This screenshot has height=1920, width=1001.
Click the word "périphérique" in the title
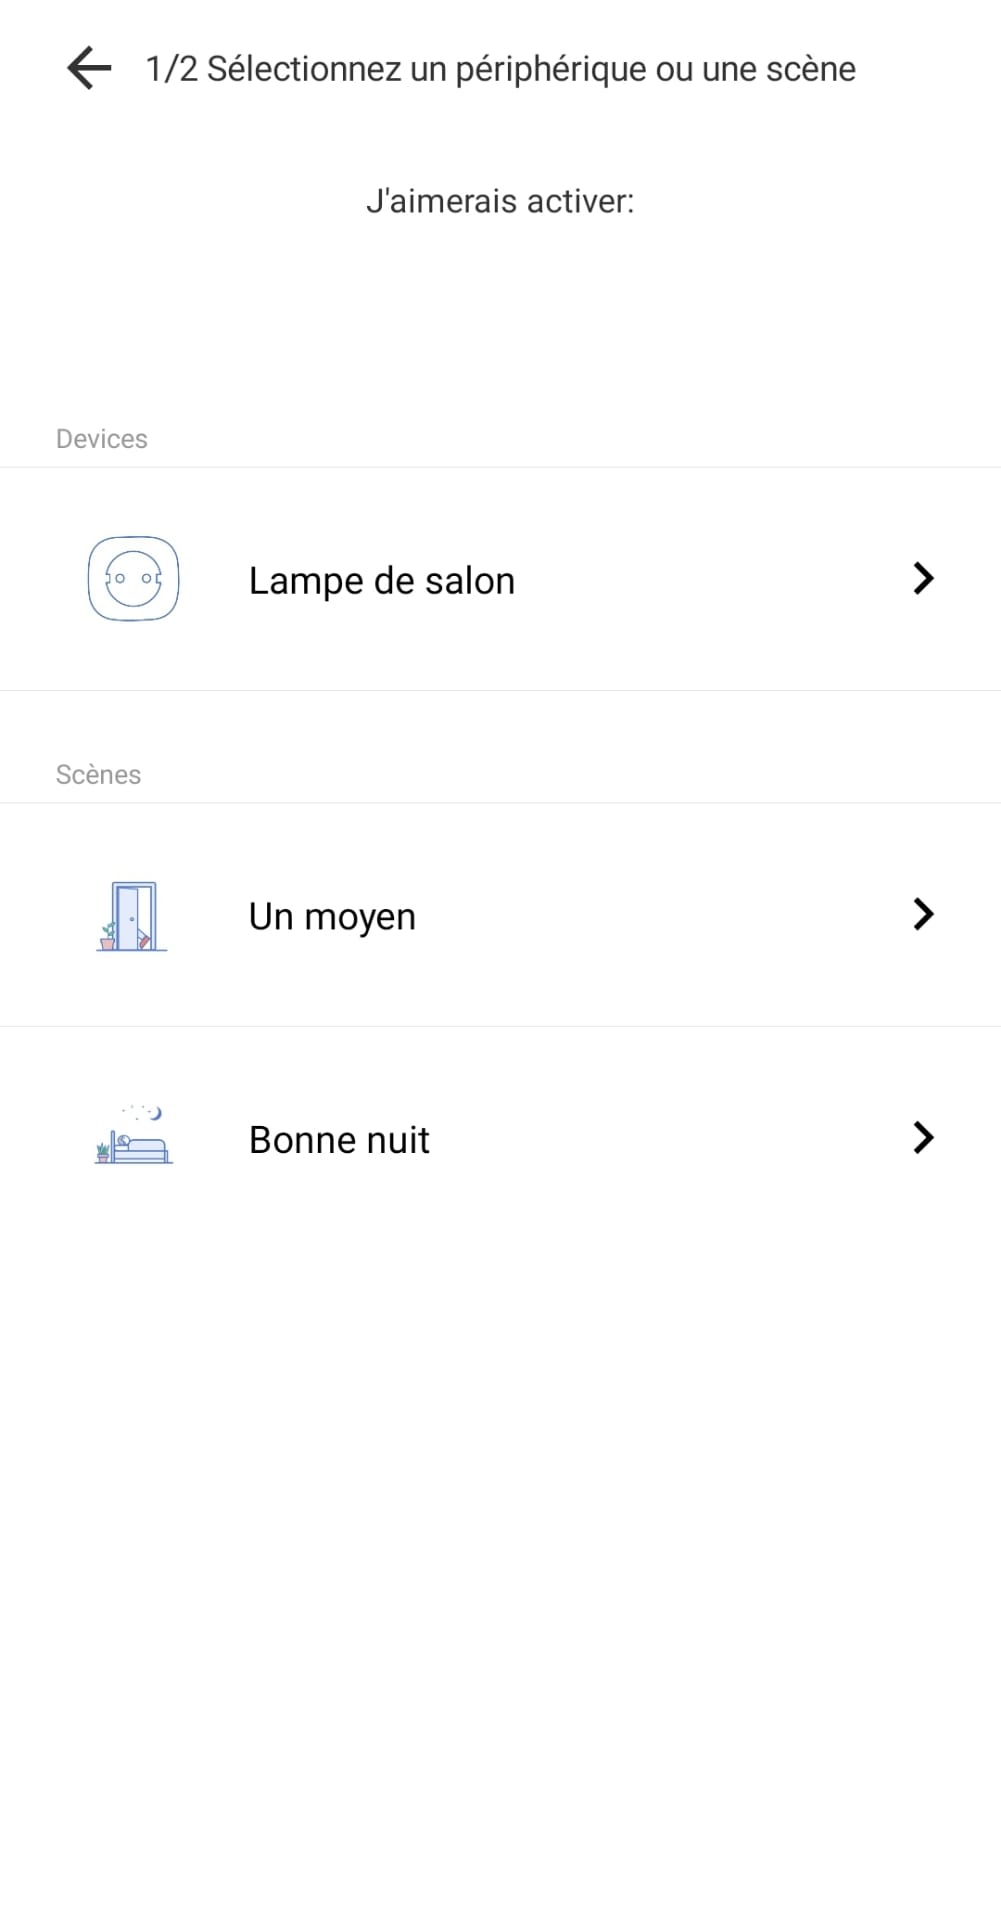(551, 69)
